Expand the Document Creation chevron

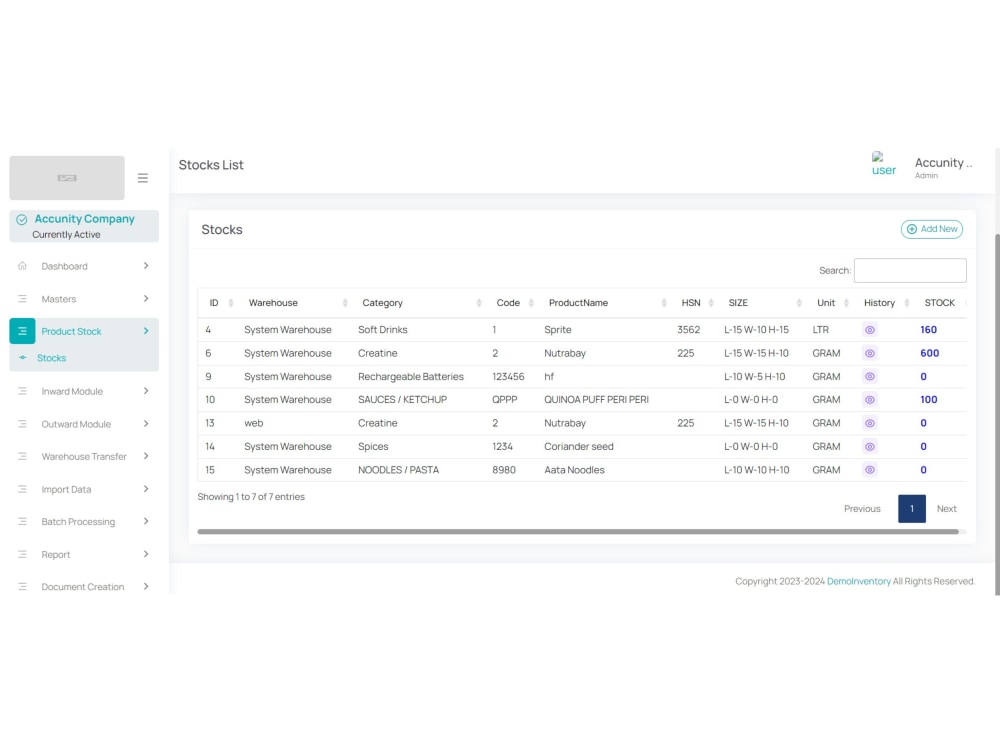145,587
